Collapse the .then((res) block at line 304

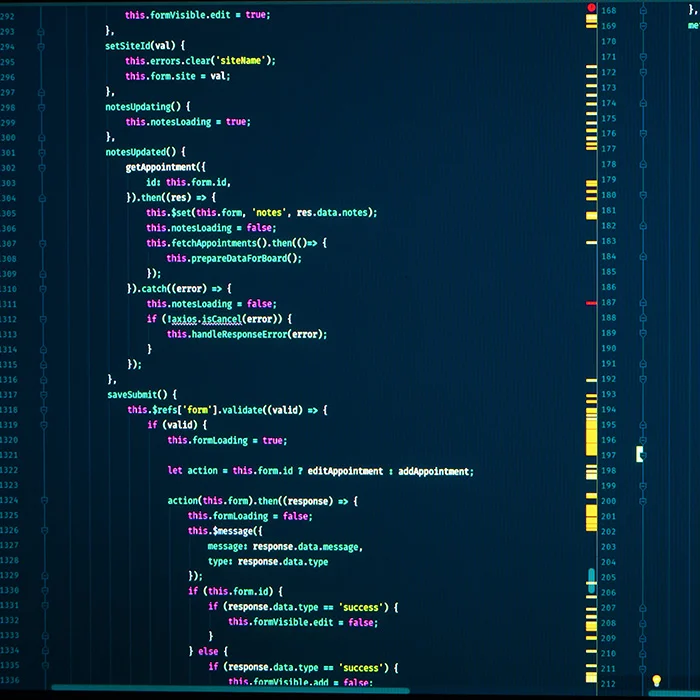41,197
